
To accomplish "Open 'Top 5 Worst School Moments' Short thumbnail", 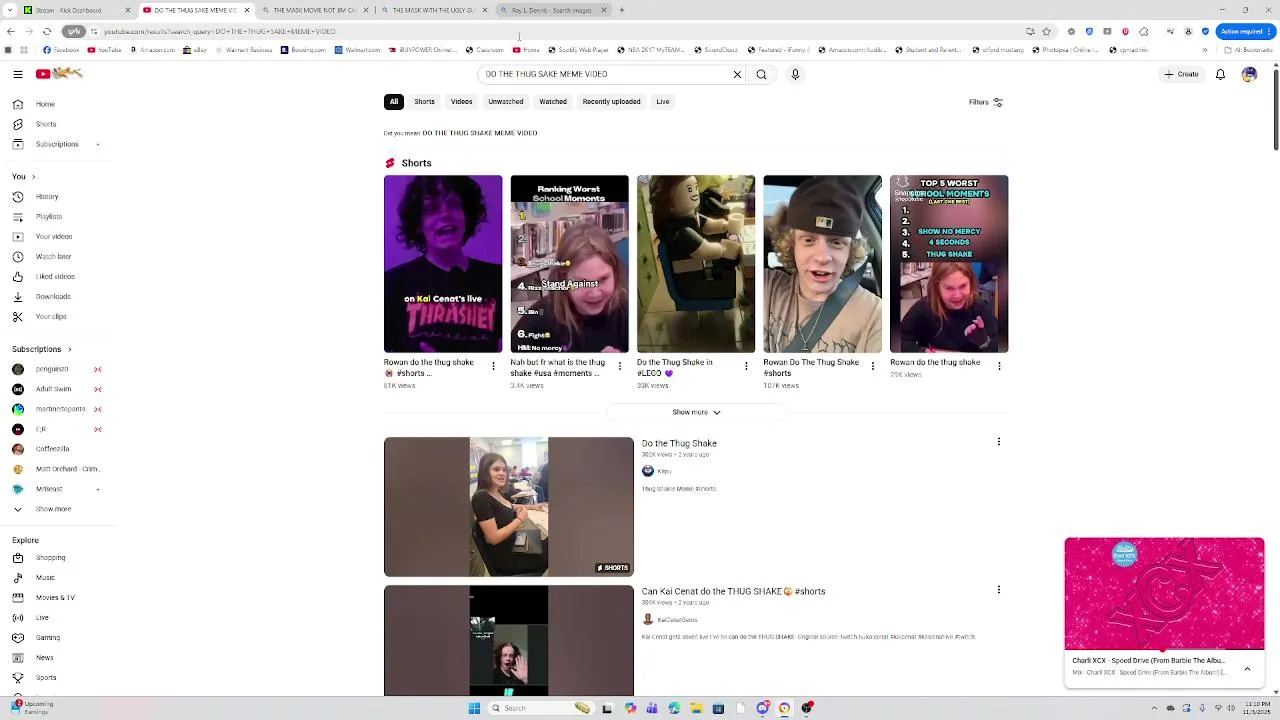I will [x=949, y=264].
